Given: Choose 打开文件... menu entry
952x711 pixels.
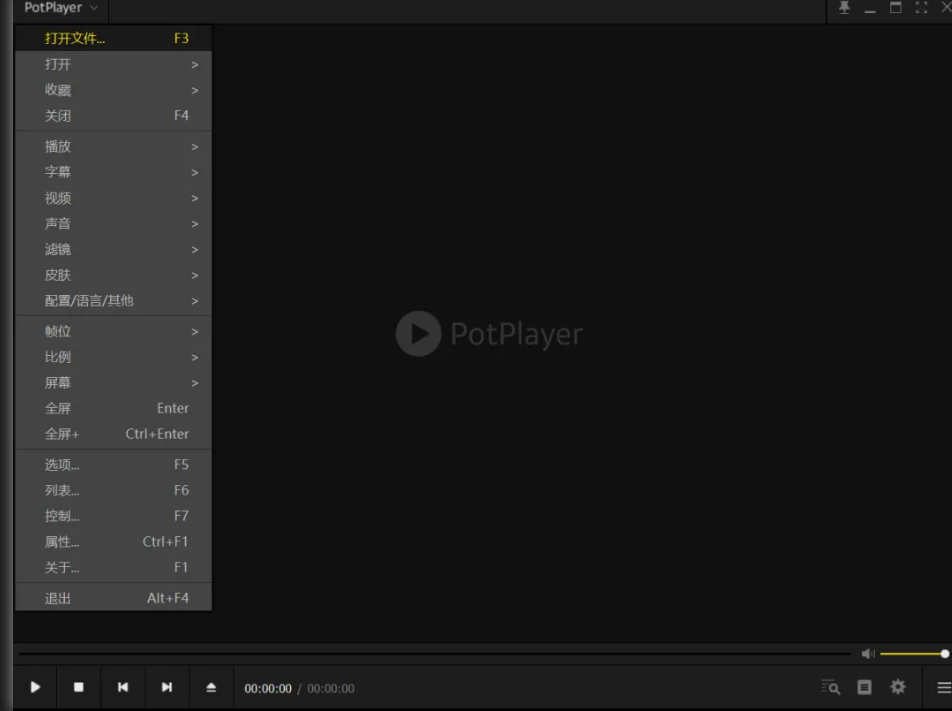Looking at the screenshot, I should pos(114,38).
